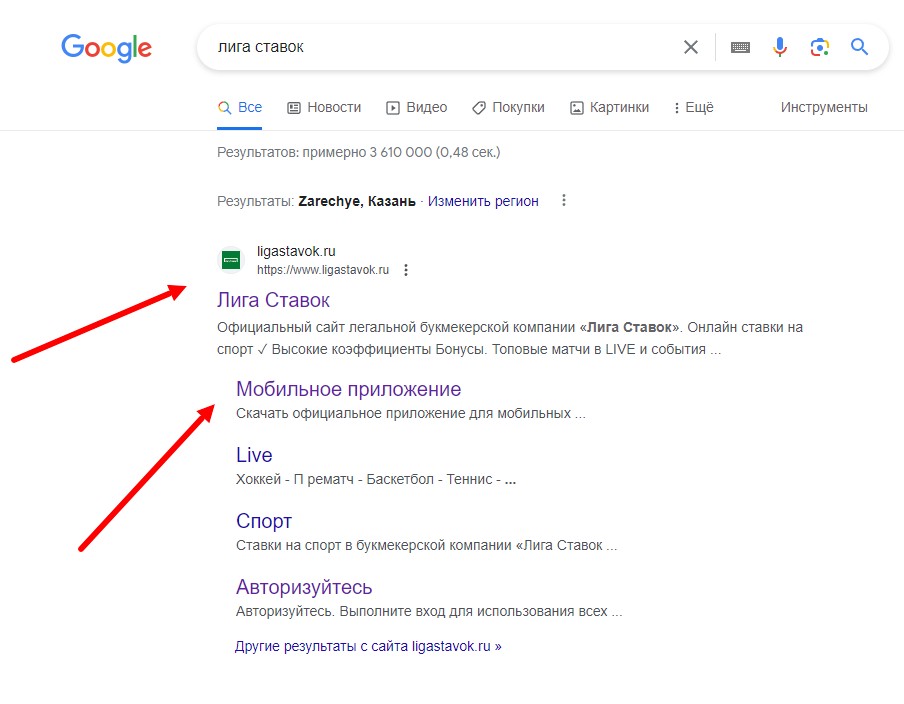Image resolution: width=904 pixels, height=704 pixels.
Task: Click the Результатов: примерно 3 610 000 text
Action: tap(359, 152)
